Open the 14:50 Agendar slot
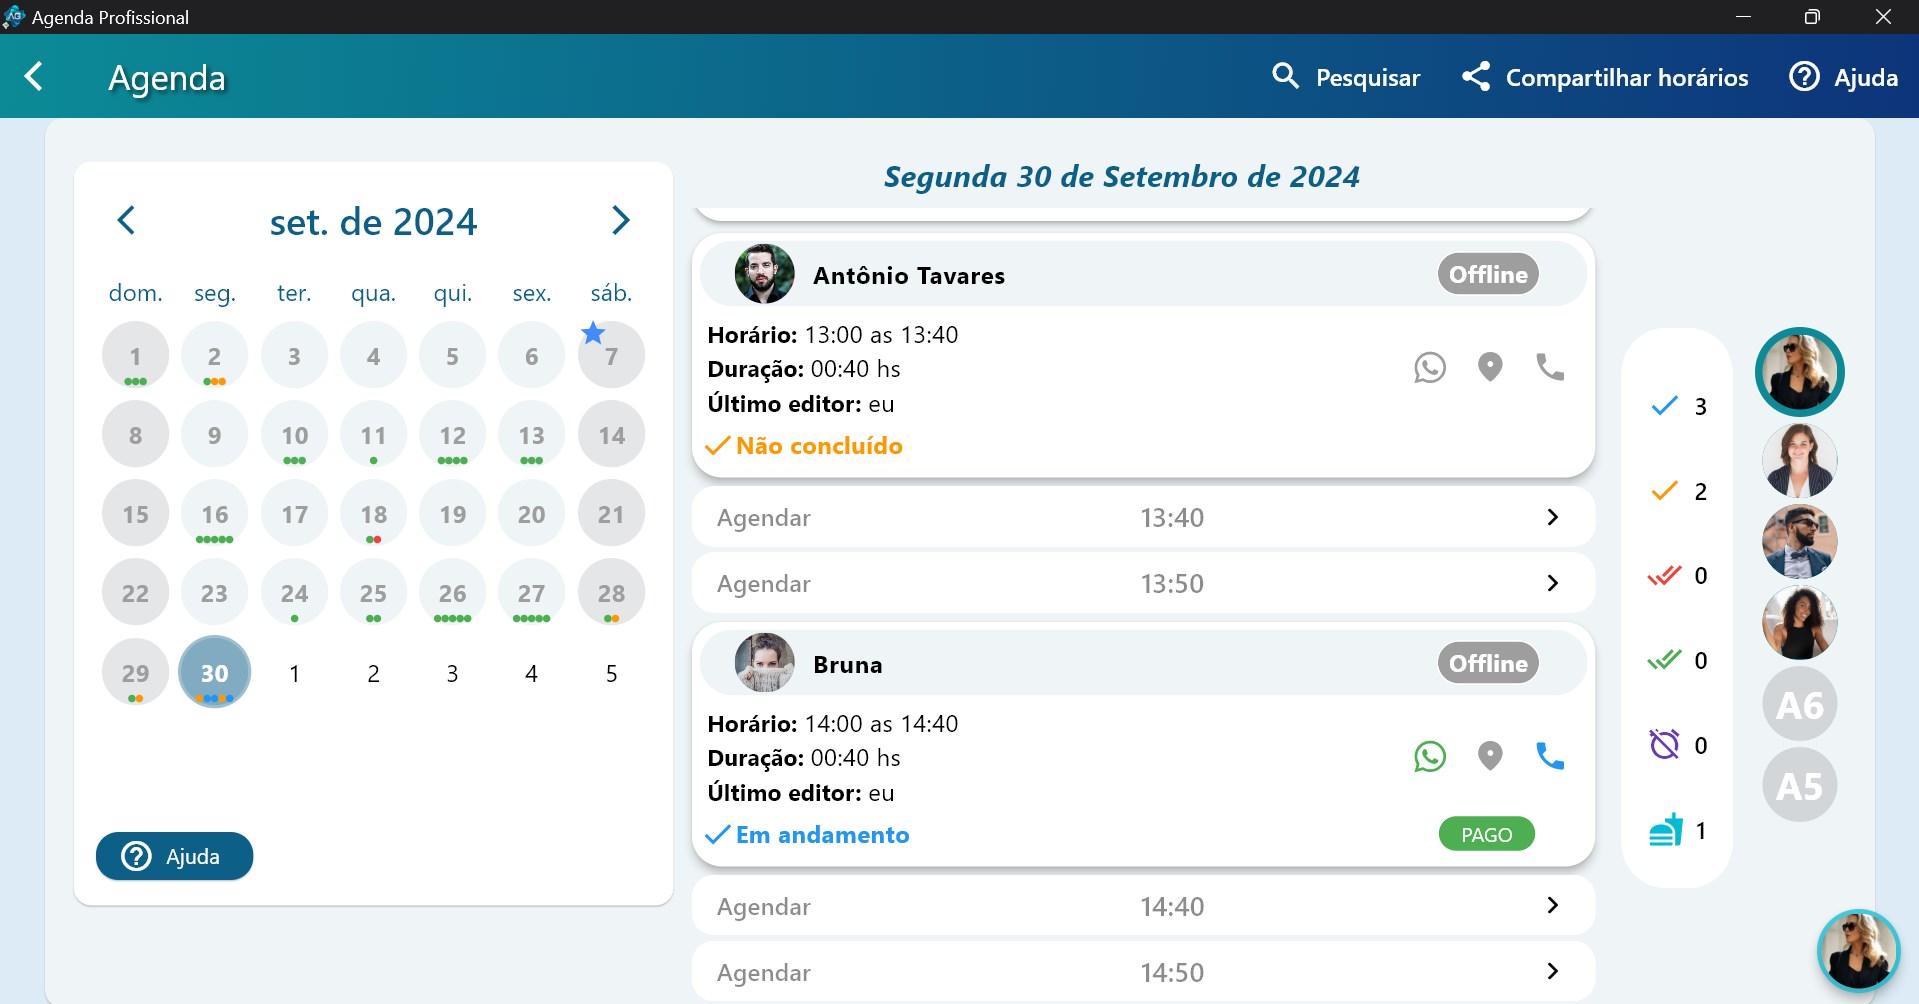Viewport: 1919px width, 1004px height. 1143,972
